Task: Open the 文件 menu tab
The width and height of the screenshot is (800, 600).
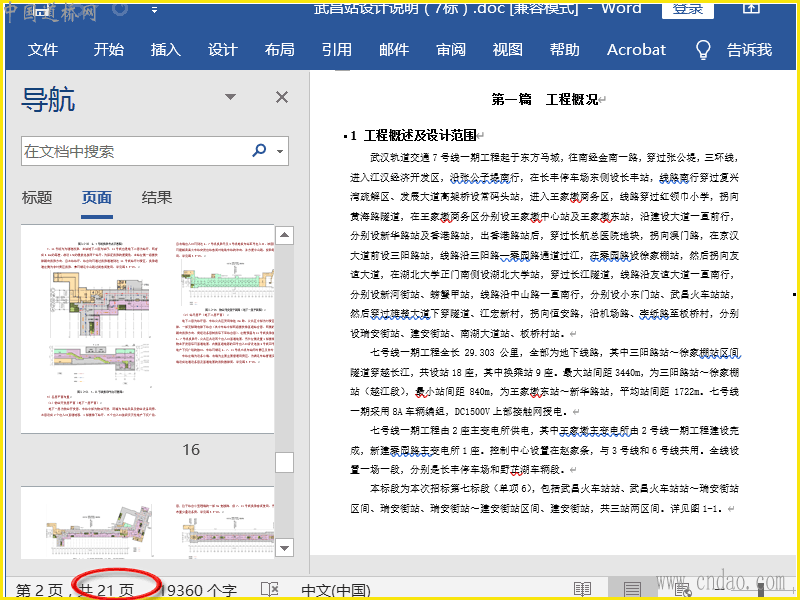Action: [x=43, y=49]
